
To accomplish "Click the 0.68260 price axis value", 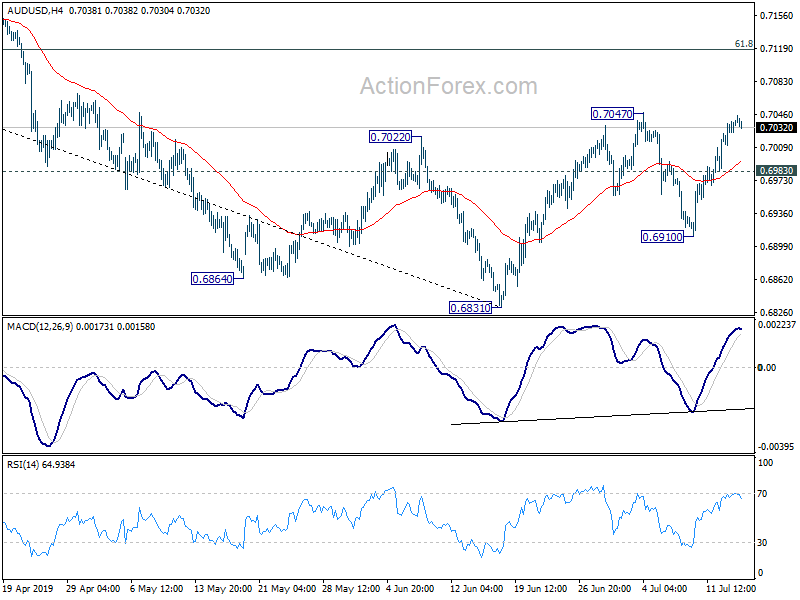I will point(777,312).
